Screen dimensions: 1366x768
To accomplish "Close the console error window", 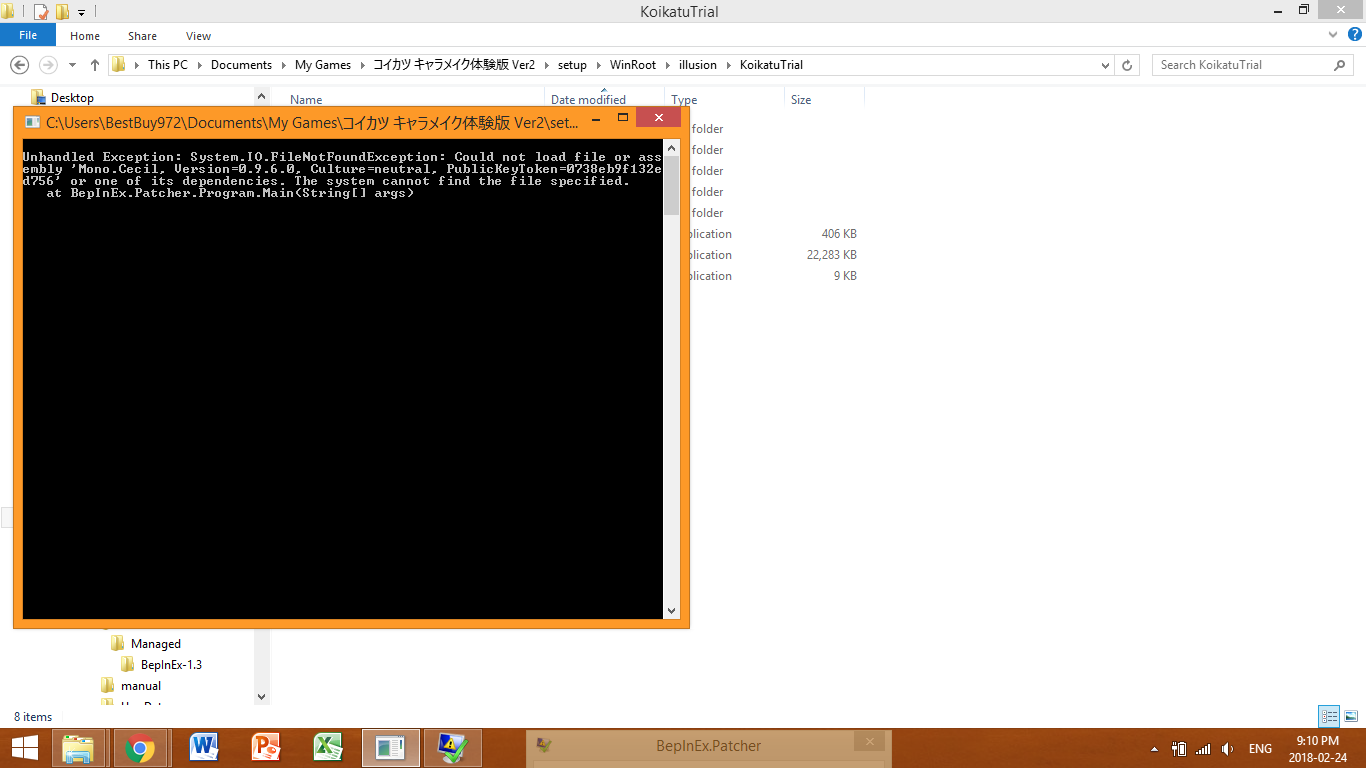I will click(658, 118).
